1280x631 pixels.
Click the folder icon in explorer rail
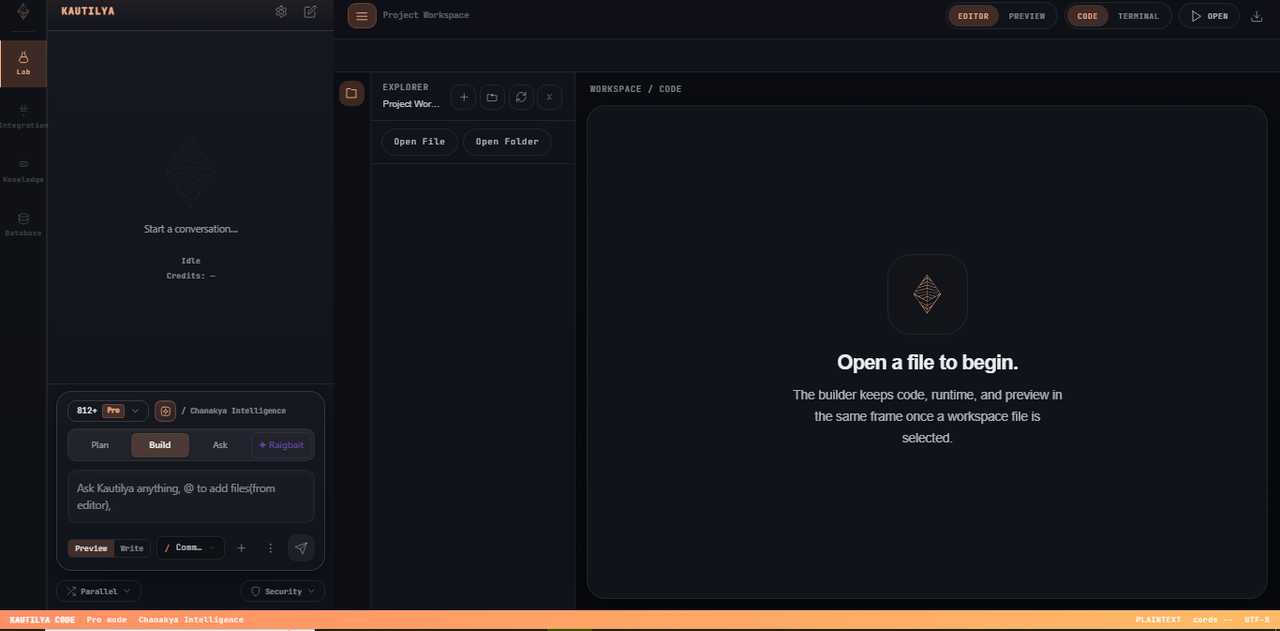pyautogui.click(x=351, y=93)
